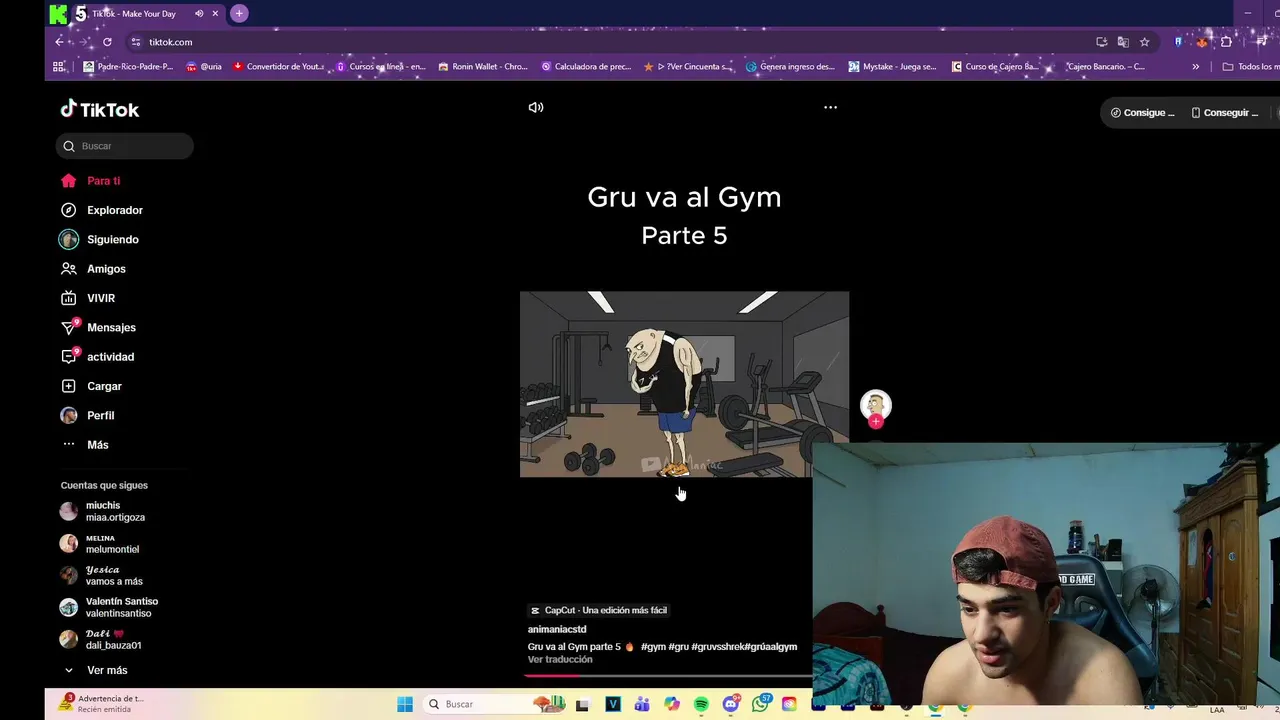Screen dimensions: 1280x720
Task: Open Genera ingreso des... bookmark
Action: 791,67
